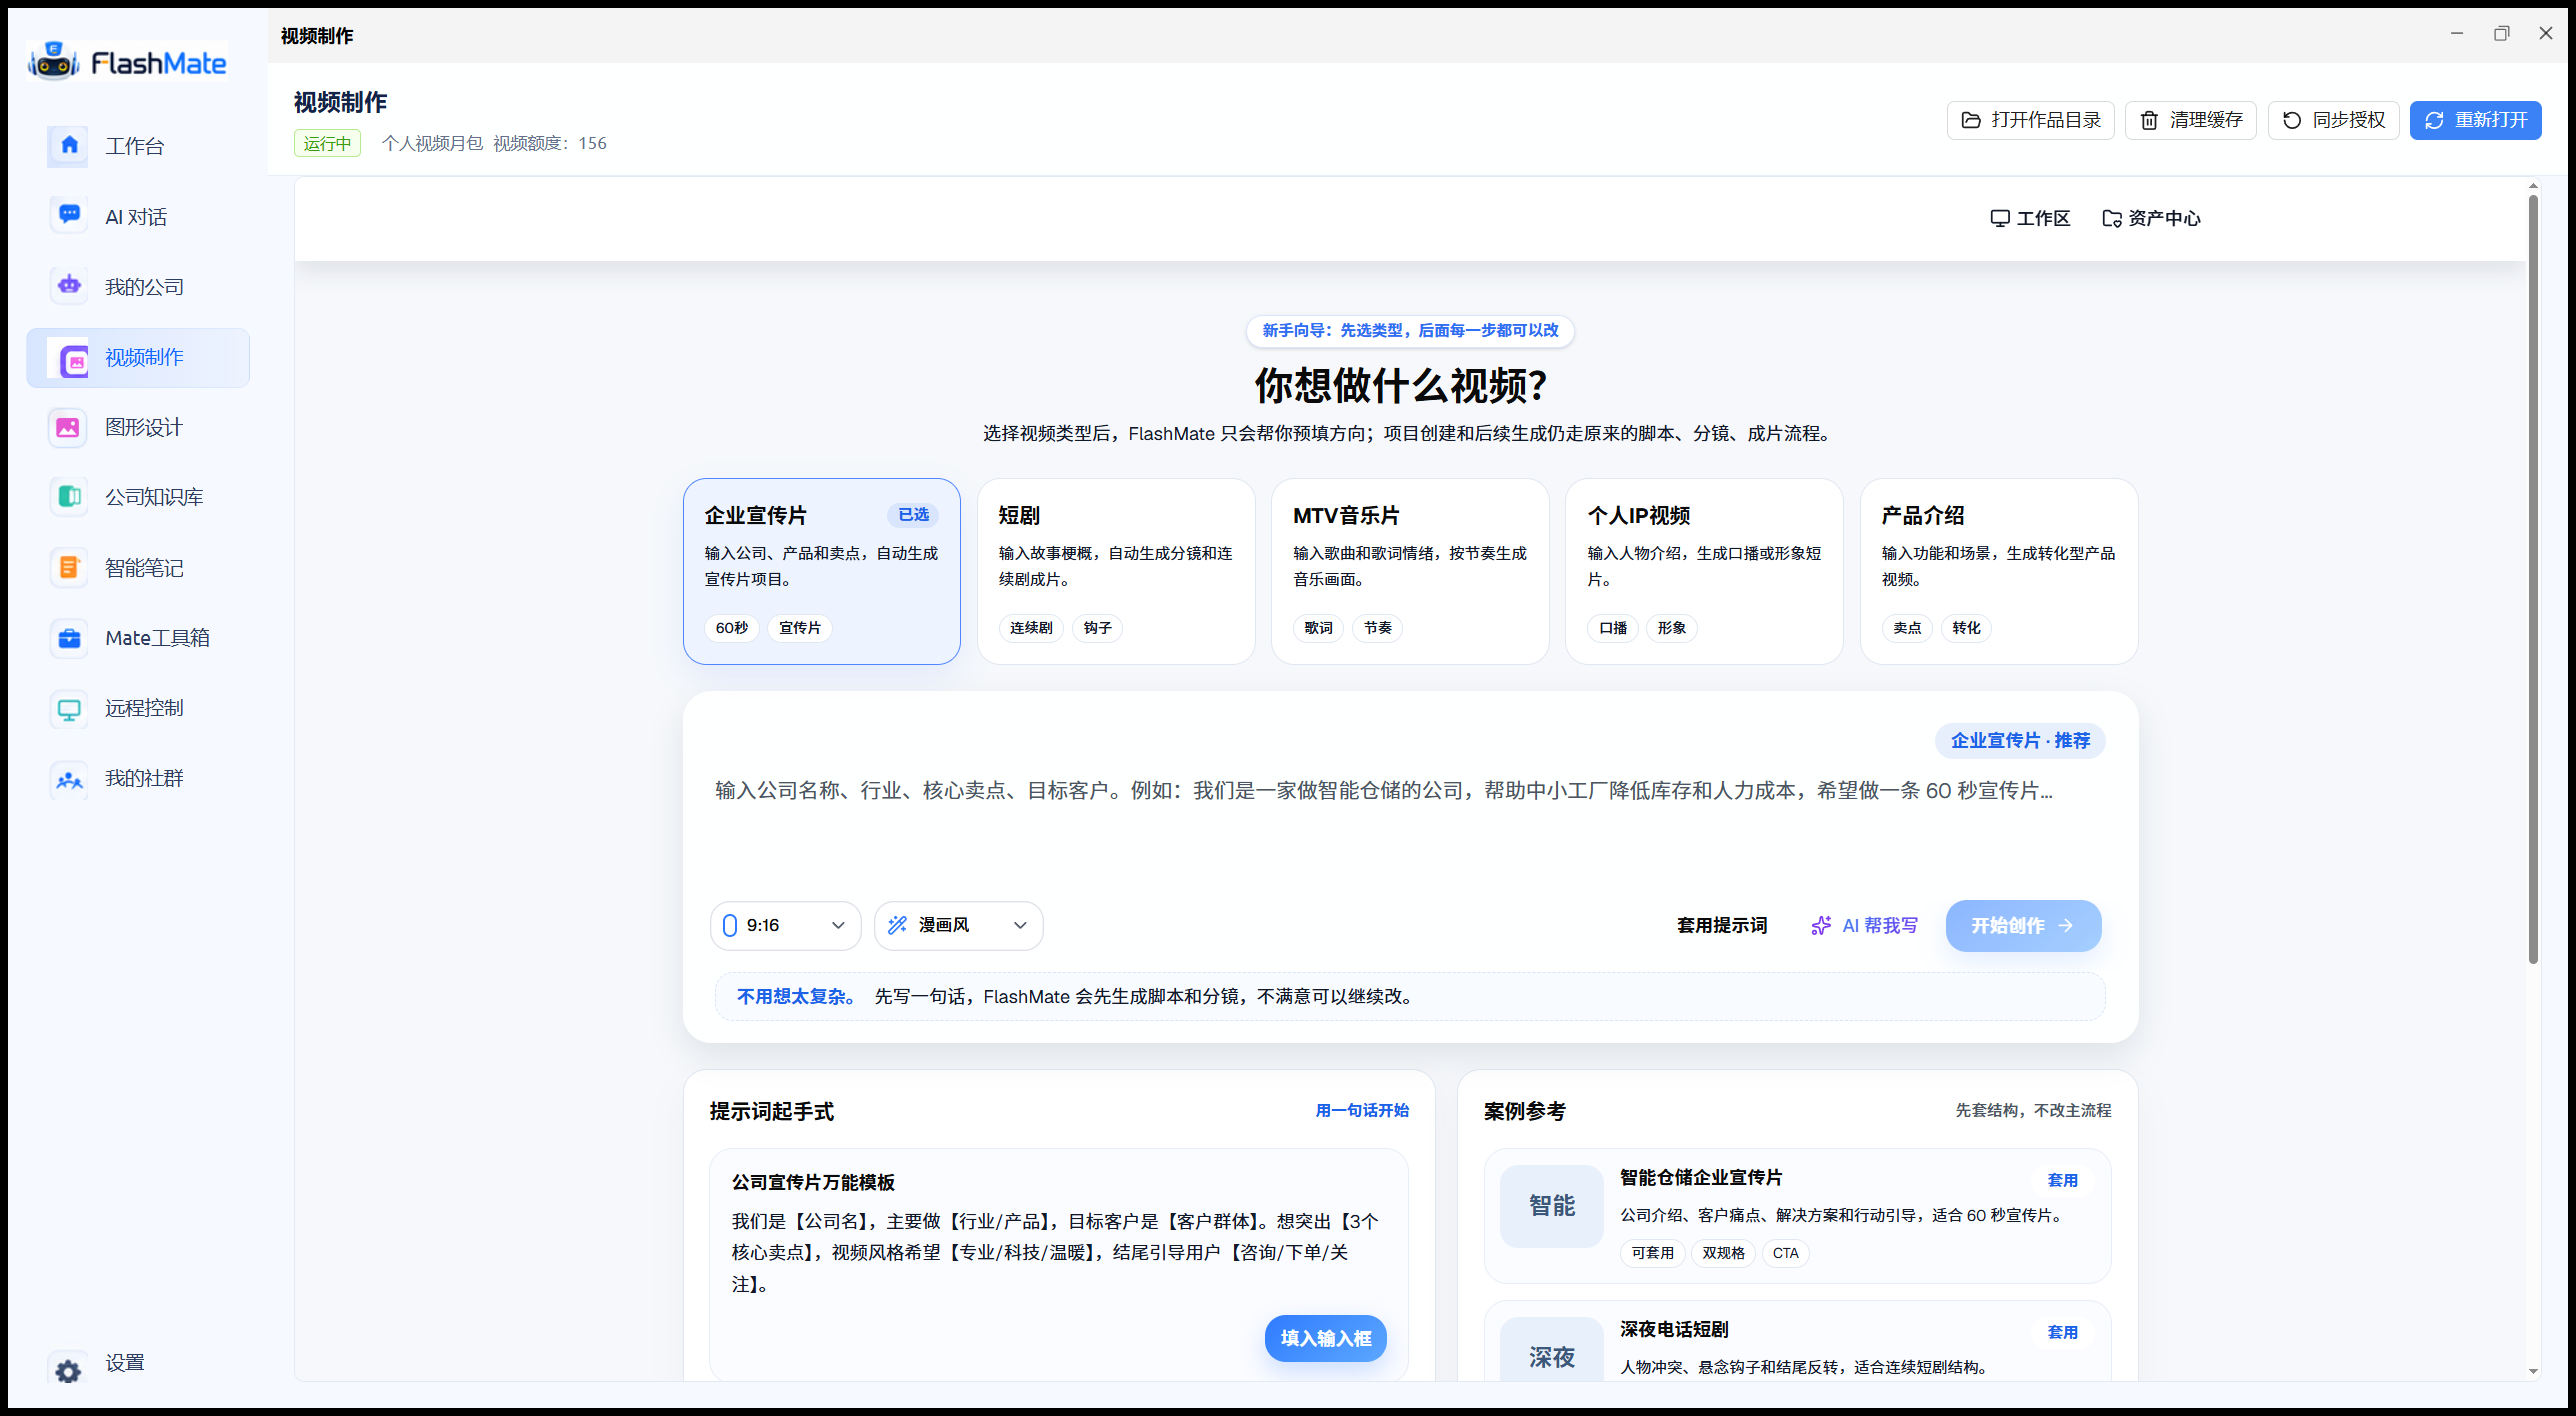2576x1416 pixels.
Task: Click the CTA tag
Action: (1785, 1252)
